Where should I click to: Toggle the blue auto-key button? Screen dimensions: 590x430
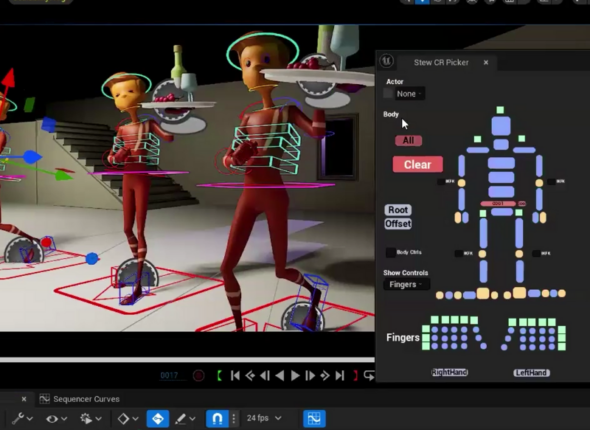(x=158, y=419)
